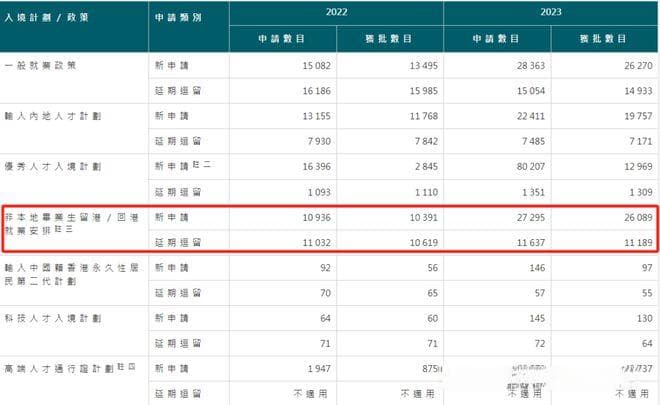This screenshot has width=660, height=405.
Task: Click the value 11 768
Action: (423, 116)
